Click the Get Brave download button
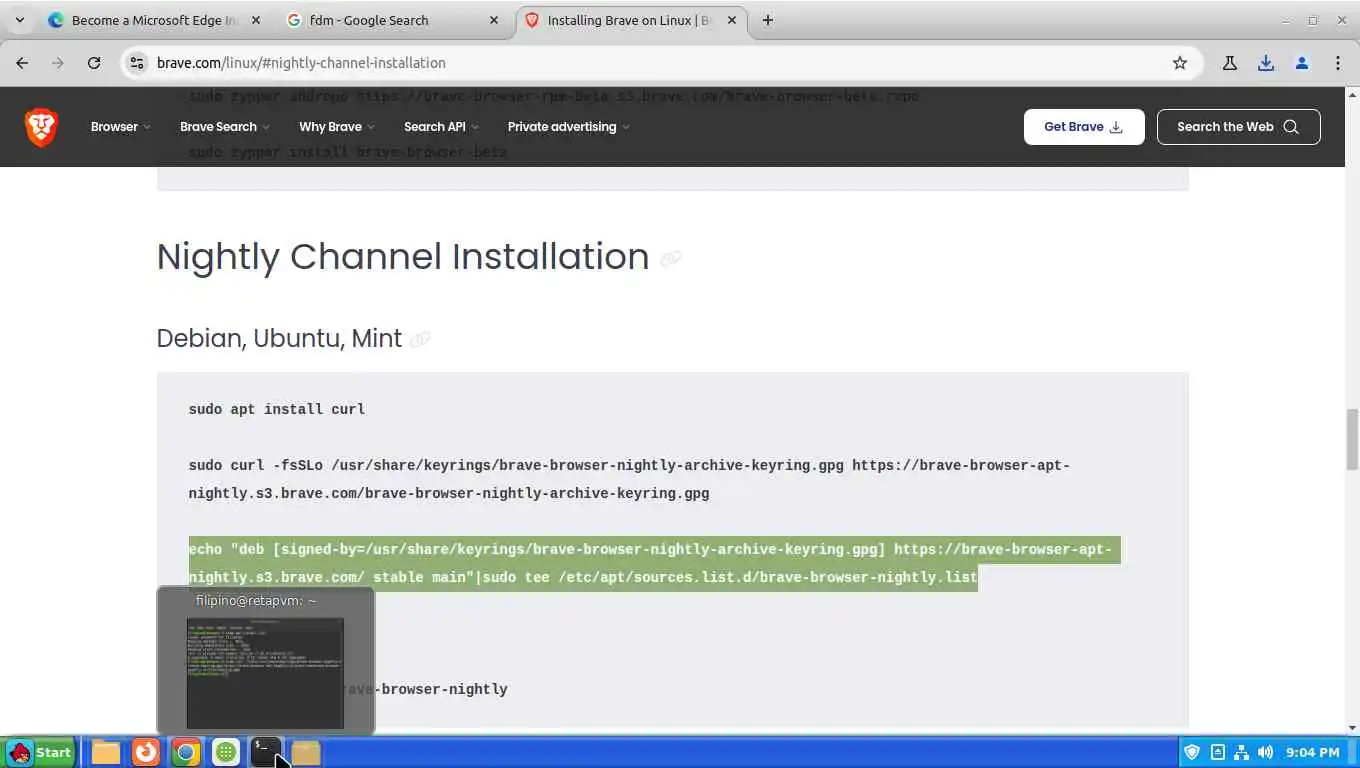 tap(1084, 127)
